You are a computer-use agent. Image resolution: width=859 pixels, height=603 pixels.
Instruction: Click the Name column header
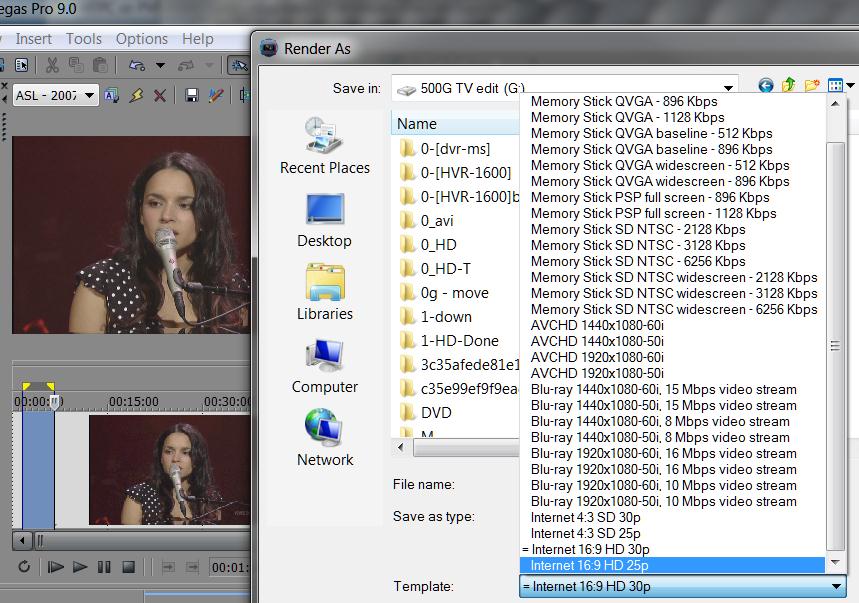pyautogui.click(x=455, y=124)
